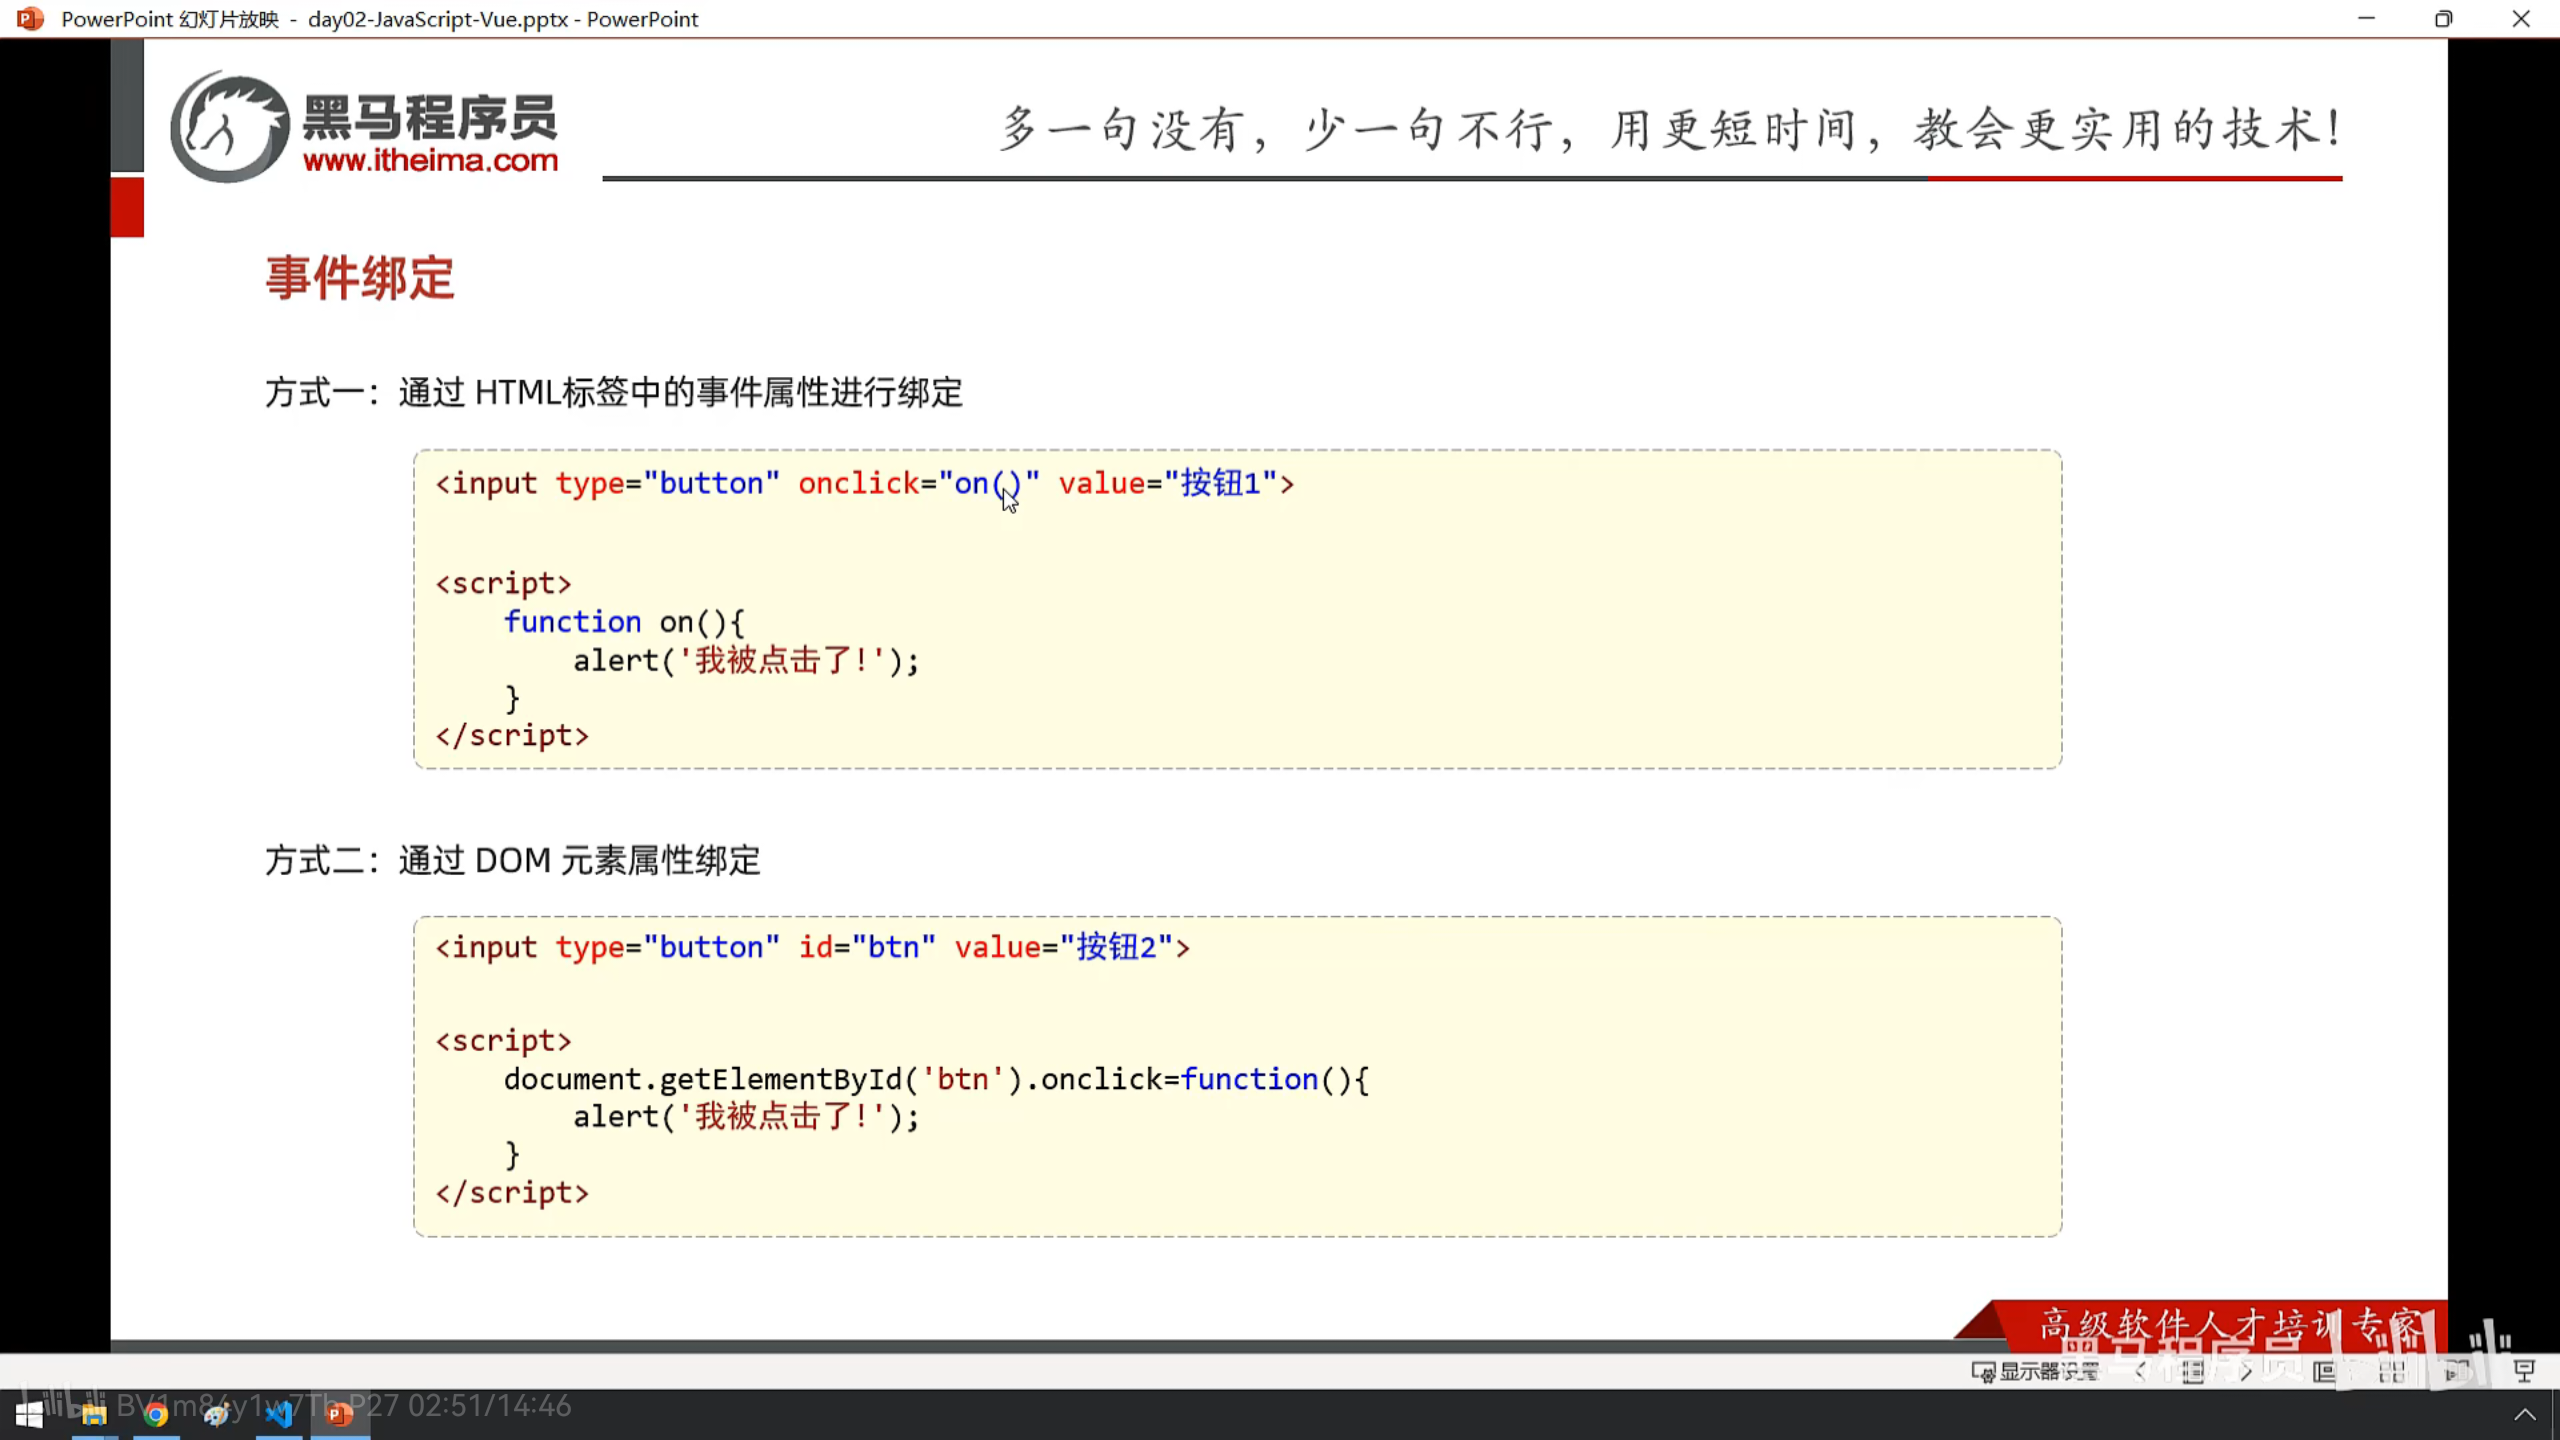This screenshot has width=2560, height=1440.
Task: Open Google Chrome from the taskbar
Action: (x=156, y=1414)
